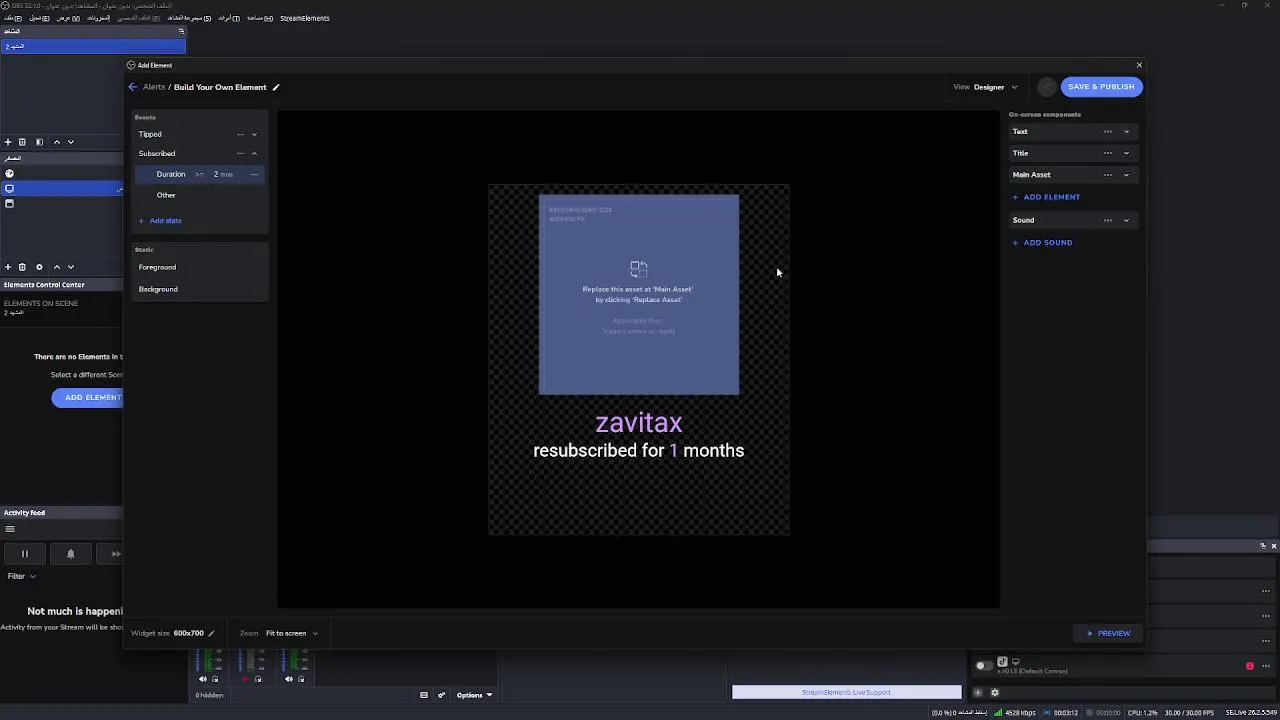Select the highlighted display capture source in OBS

[x=62, y=189]
